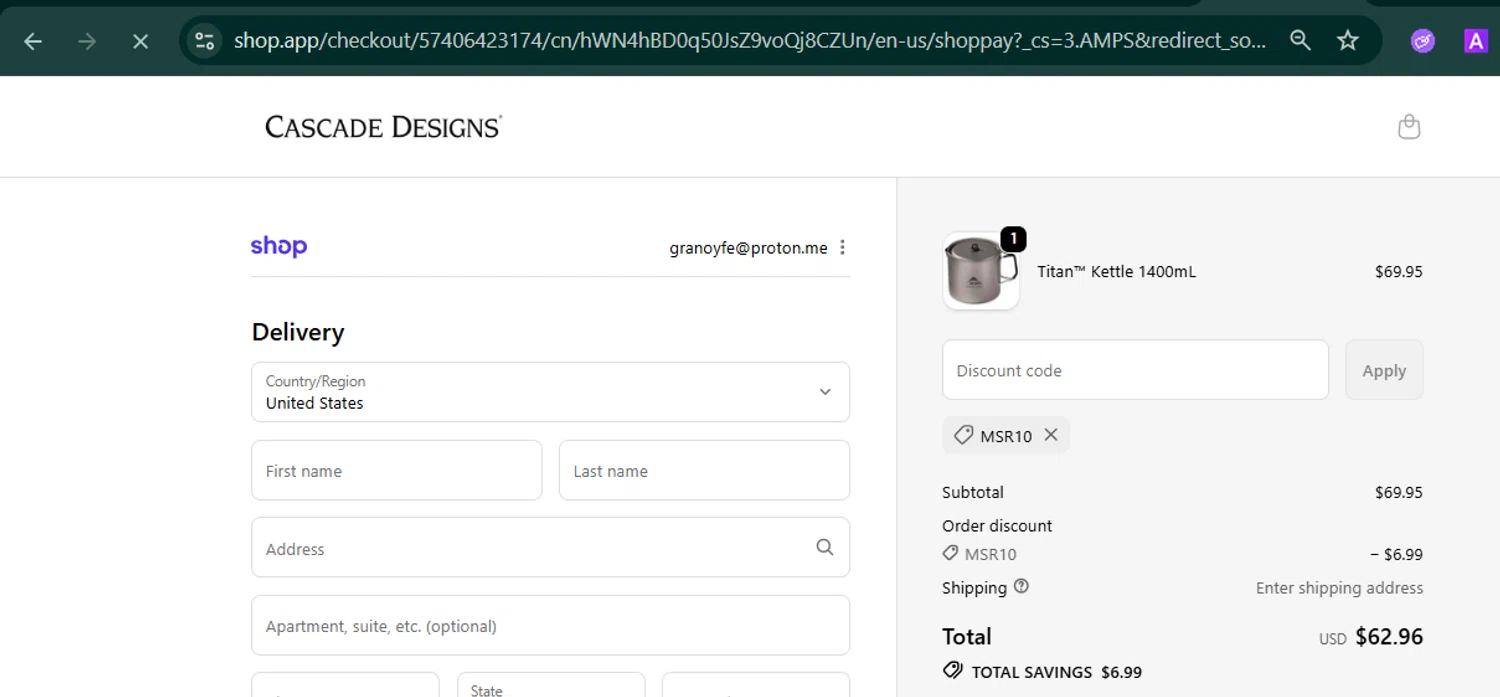The image size is (1500, 697).
Task: Go back to the previous page
Action: 33,41
